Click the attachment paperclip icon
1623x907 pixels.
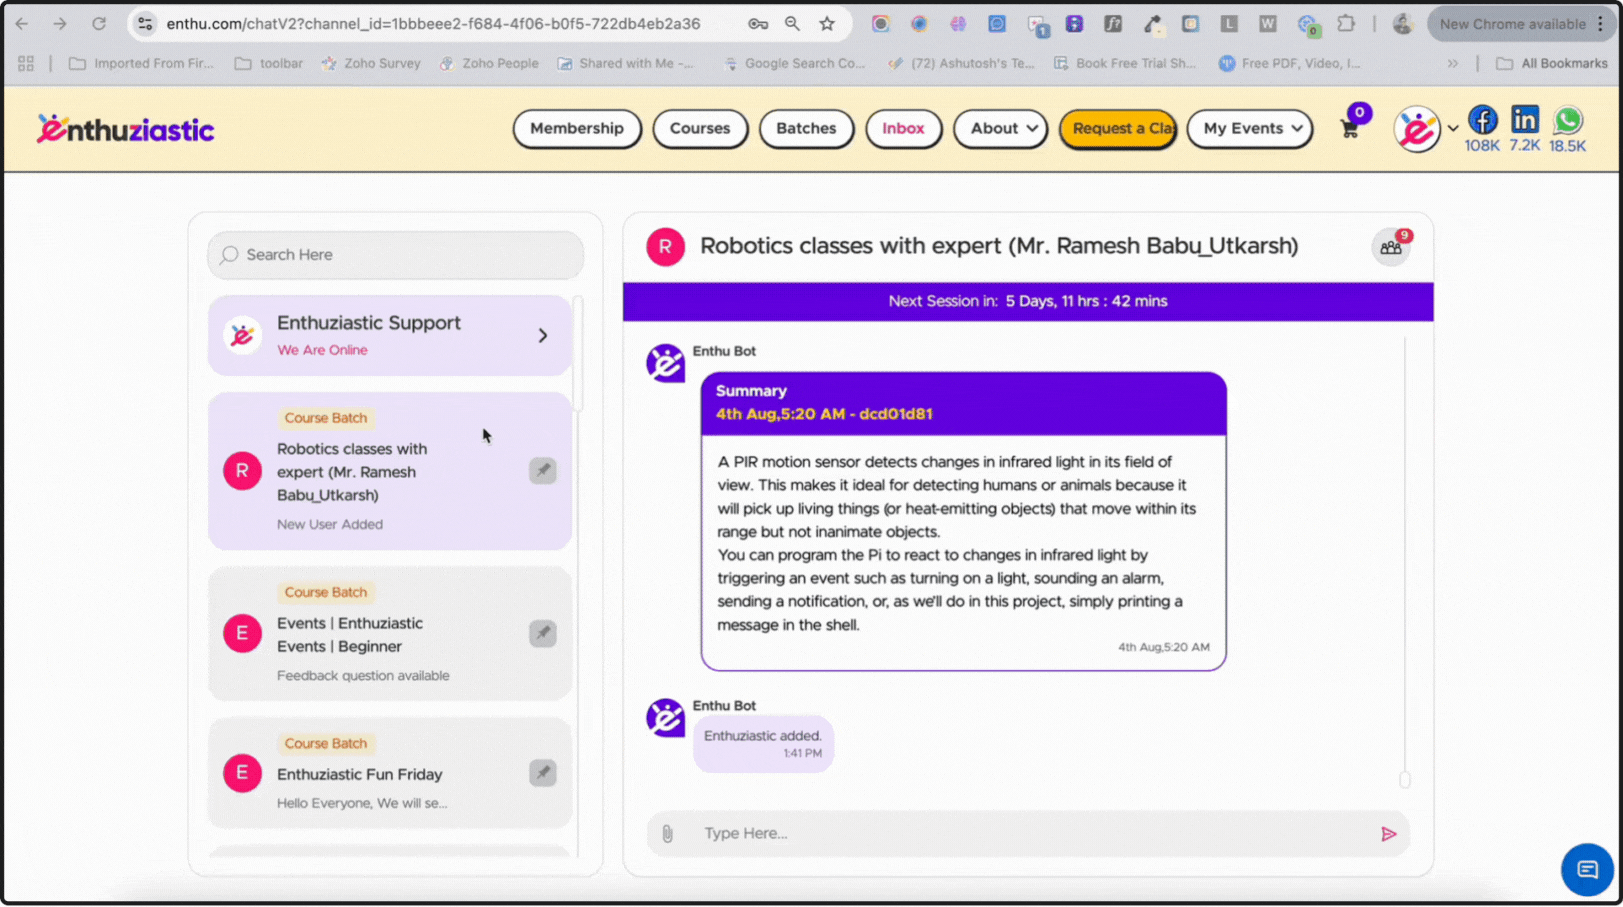tap(667, 833)
